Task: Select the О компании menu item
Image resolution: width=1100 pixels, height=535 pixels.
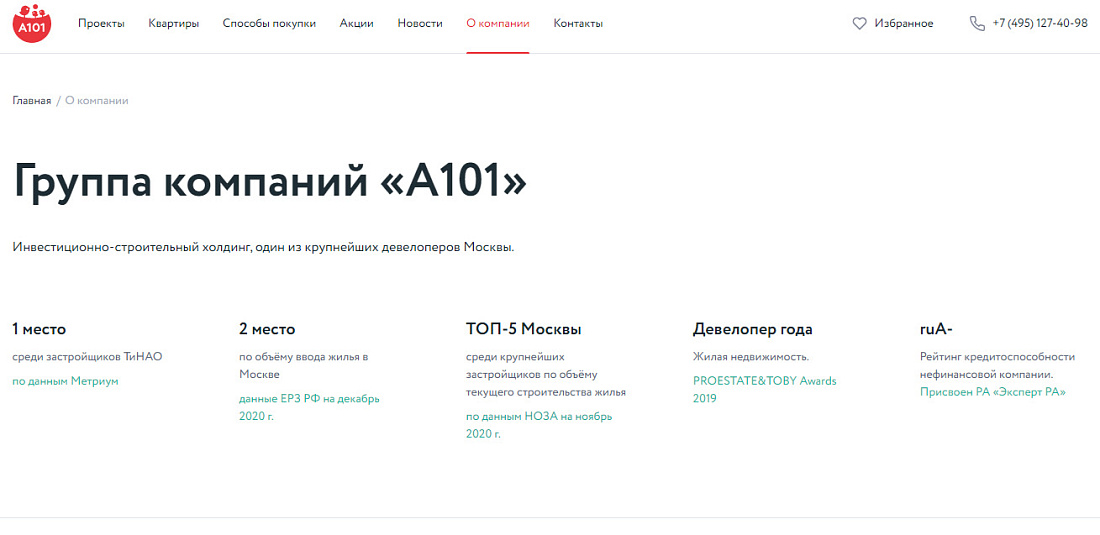Action: (x=498, y=24)
